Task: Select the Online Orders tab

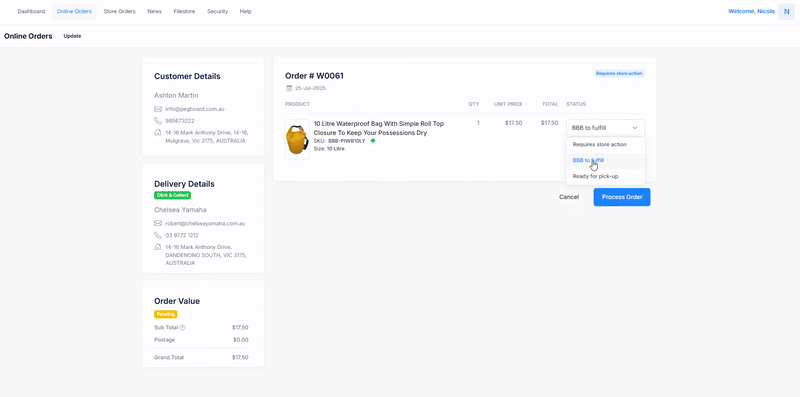Action: click(74, 11)
